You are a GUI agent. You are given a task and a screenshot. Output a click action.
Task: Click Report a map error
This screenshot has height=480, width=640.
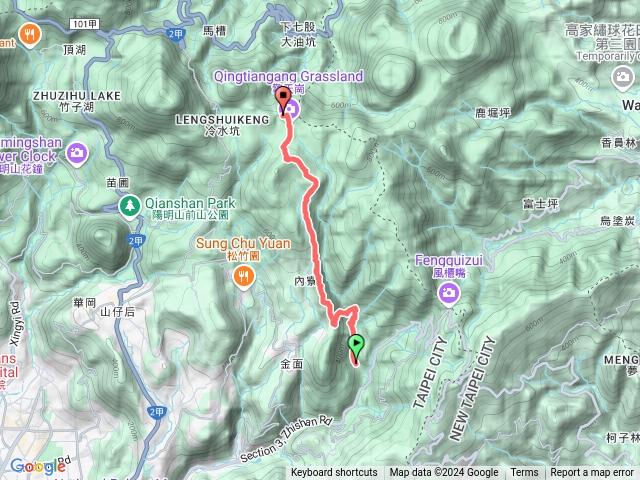tap(592, 473)
